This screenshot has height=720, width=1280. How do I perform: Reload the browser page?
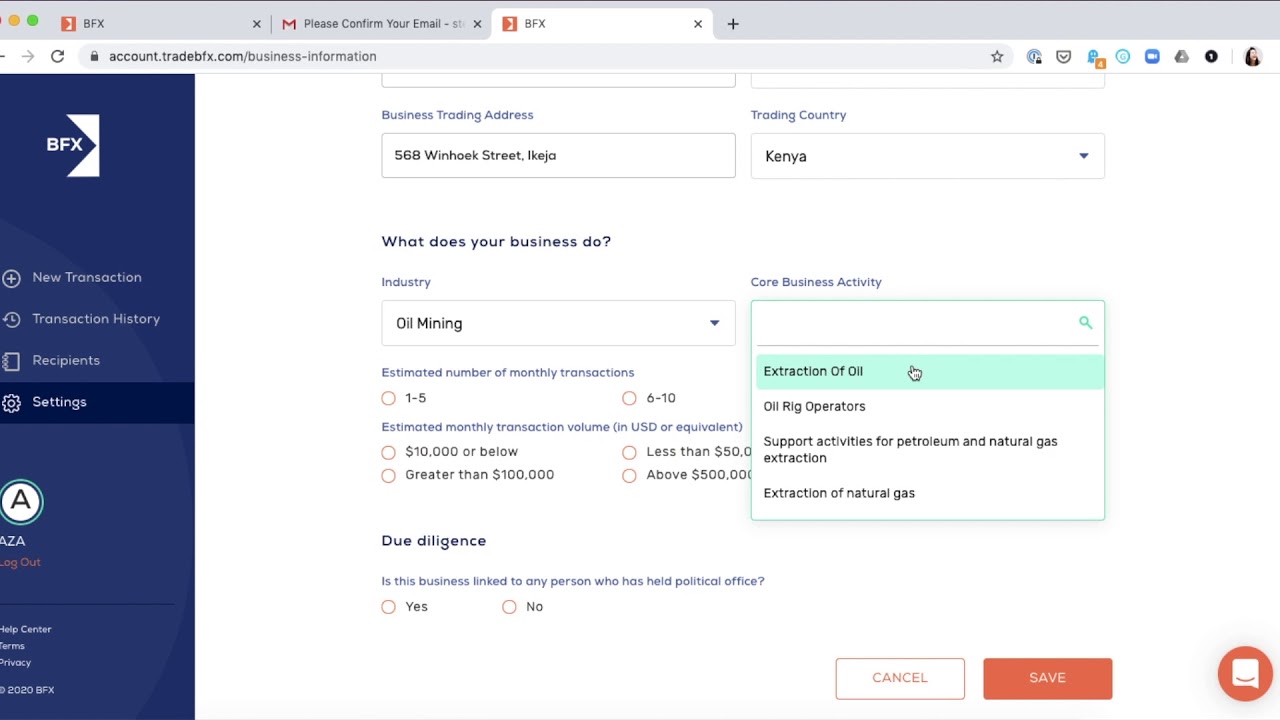click(58, 57)
